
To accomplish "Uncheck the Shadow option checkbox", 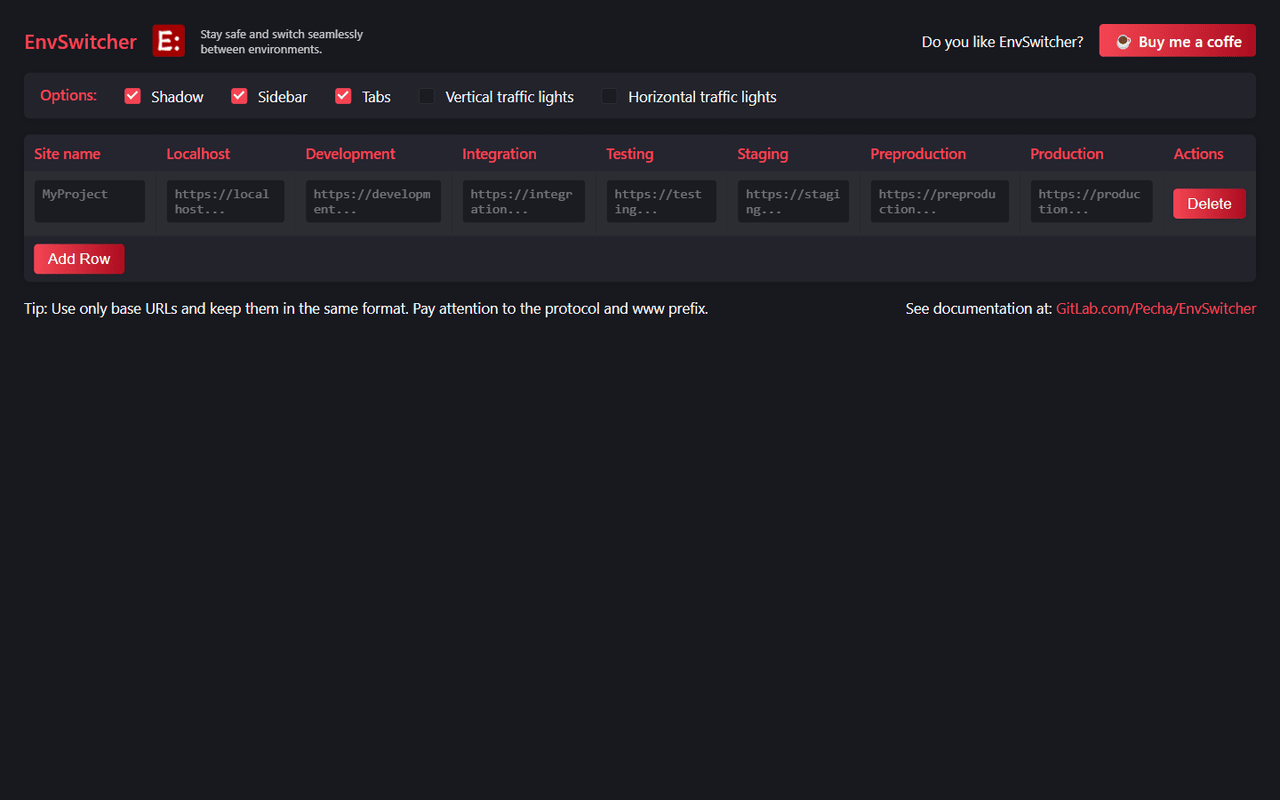I will pyautogui.click(x=133, y=96).
